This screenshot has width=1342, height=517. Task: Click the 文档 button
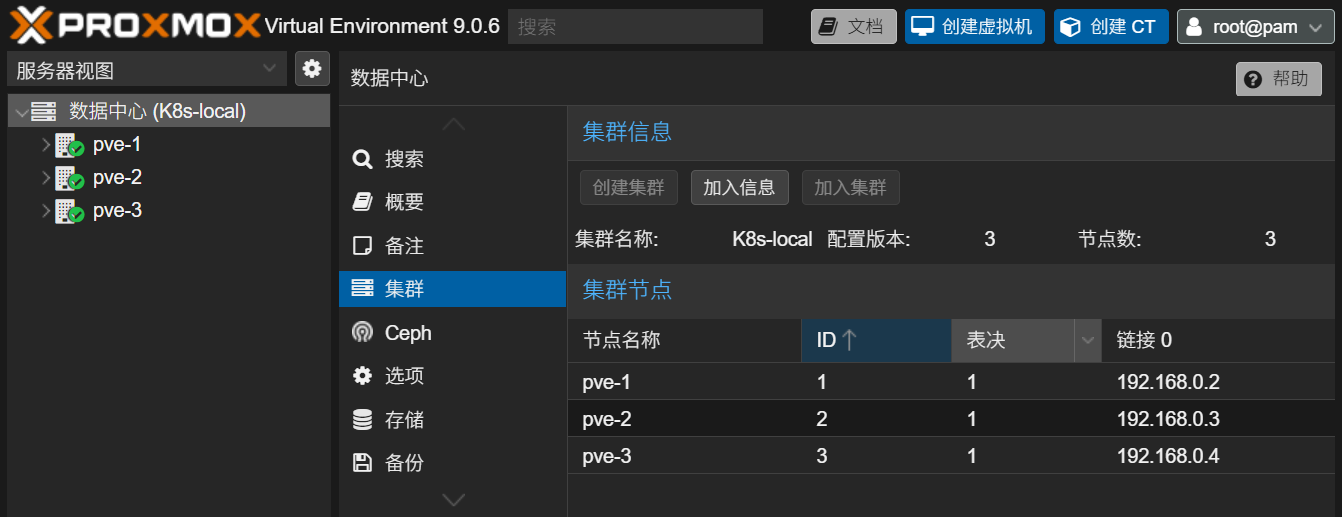click(853, 27)
